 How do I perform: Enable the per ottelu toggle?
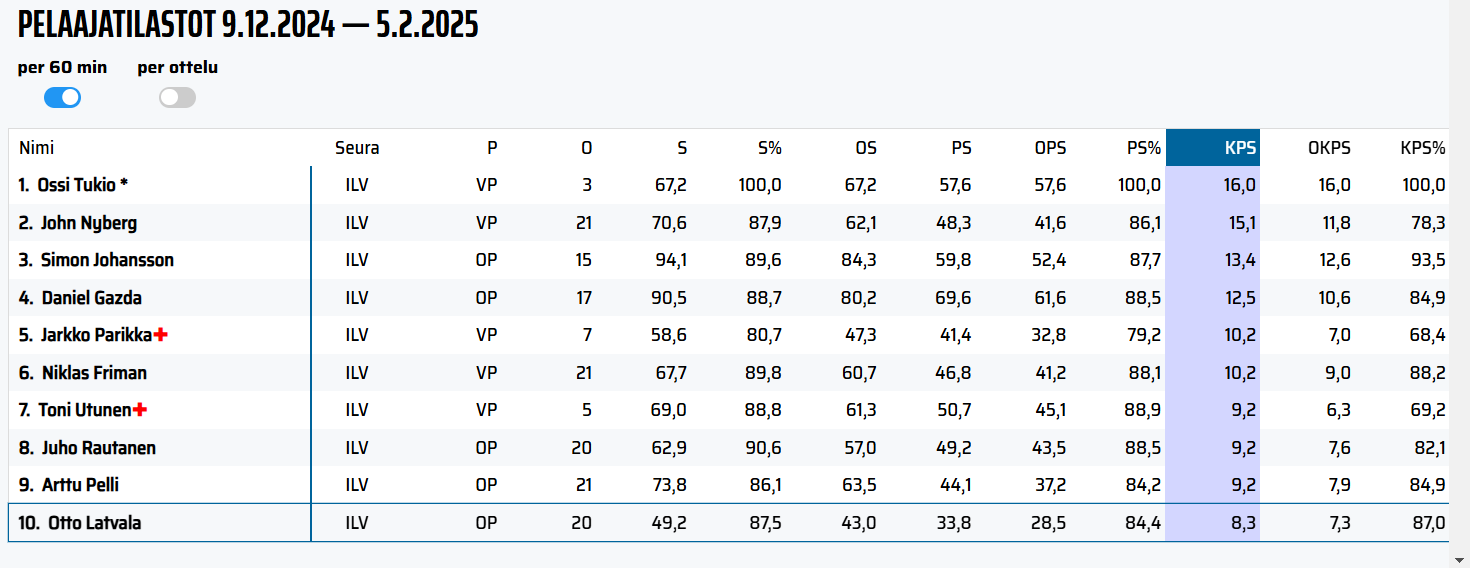pyautogui.click(x=177, y=97)
